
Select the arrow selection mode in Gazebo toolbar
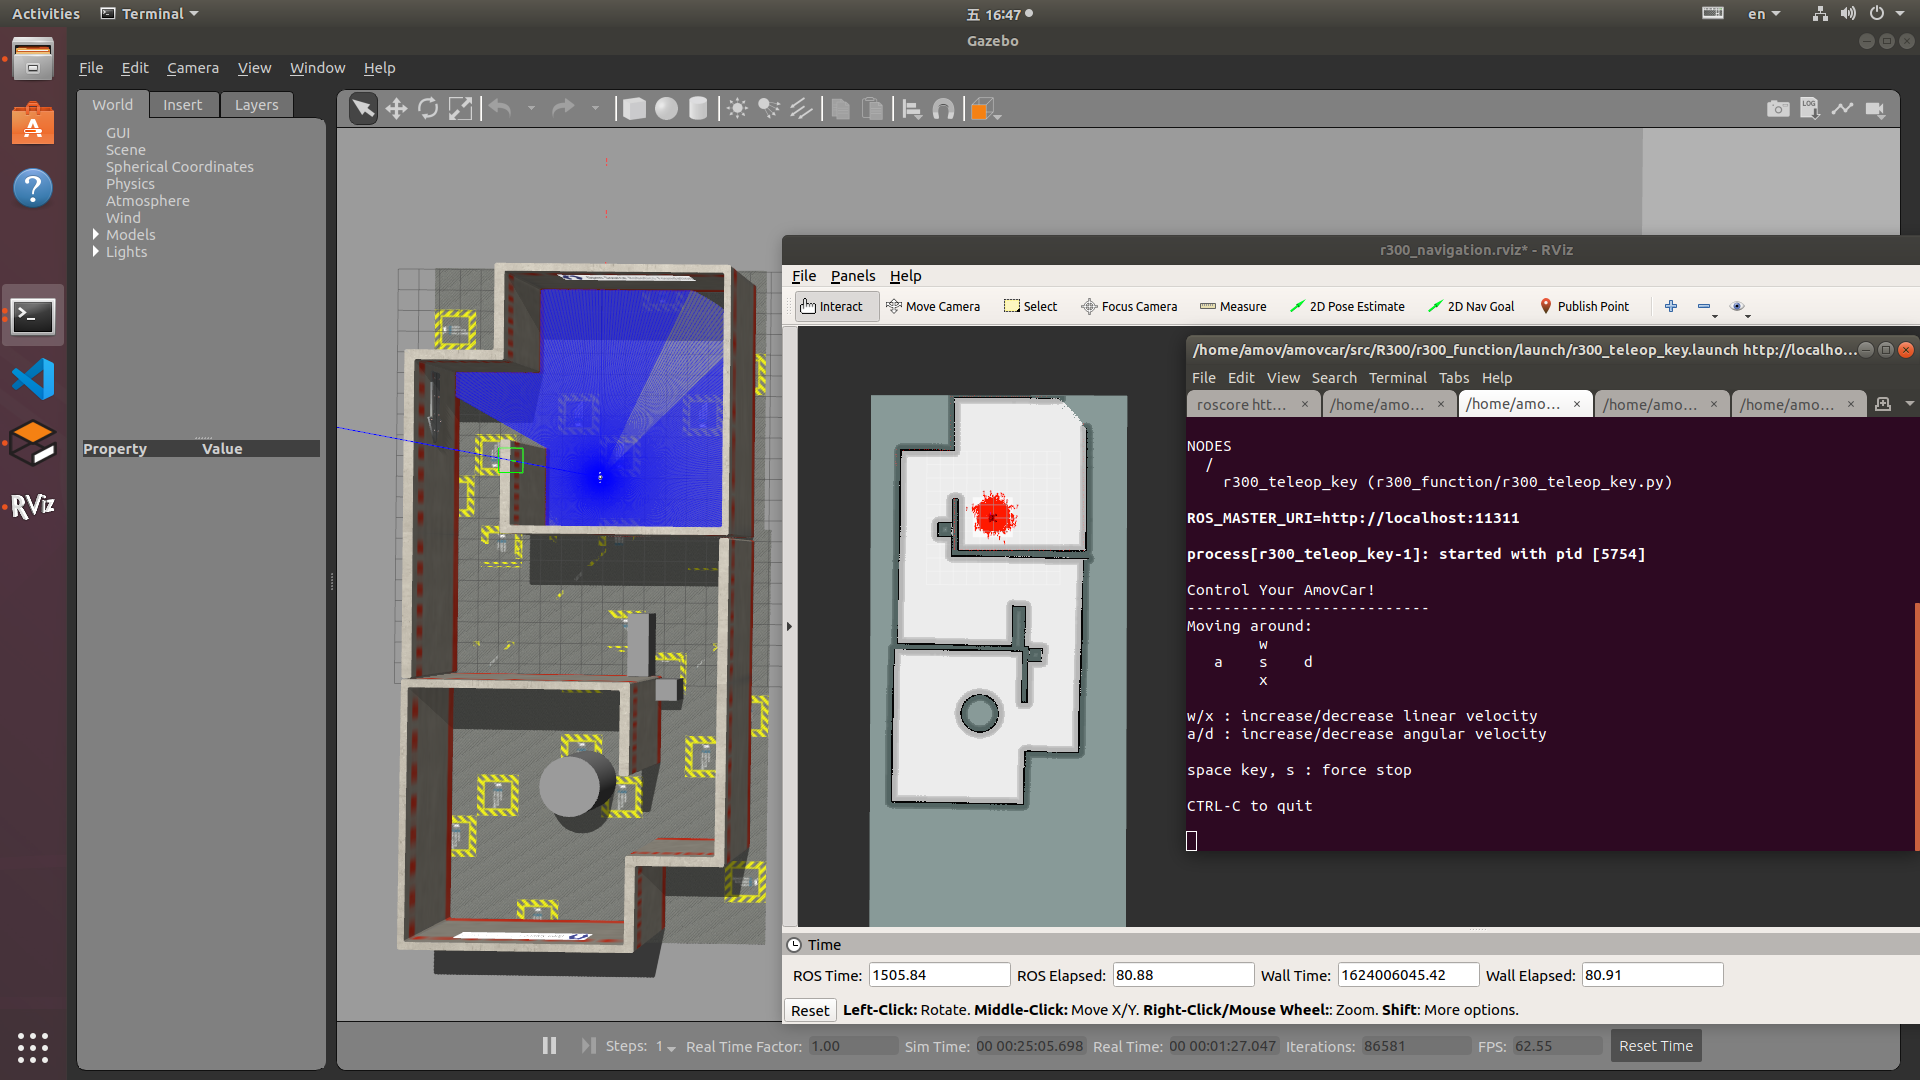[363, 108]
